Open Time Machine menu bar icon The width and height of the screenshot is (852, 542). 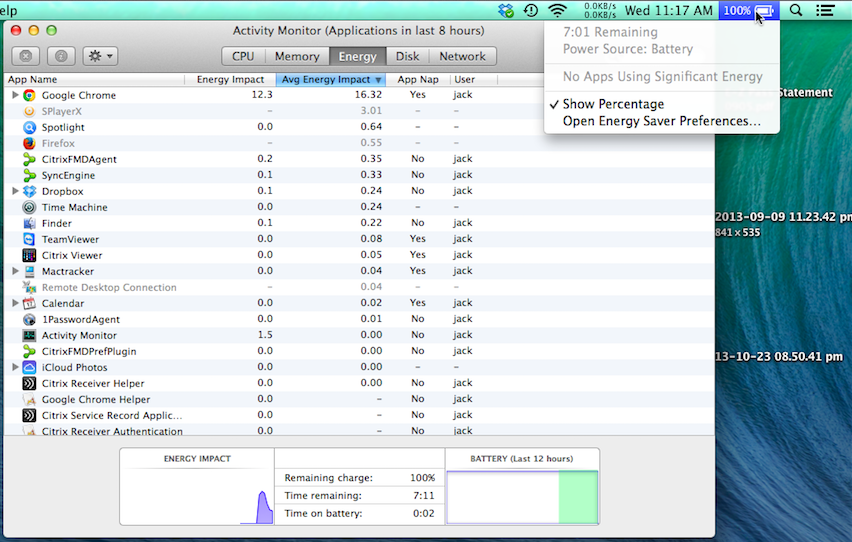(531, 10)
